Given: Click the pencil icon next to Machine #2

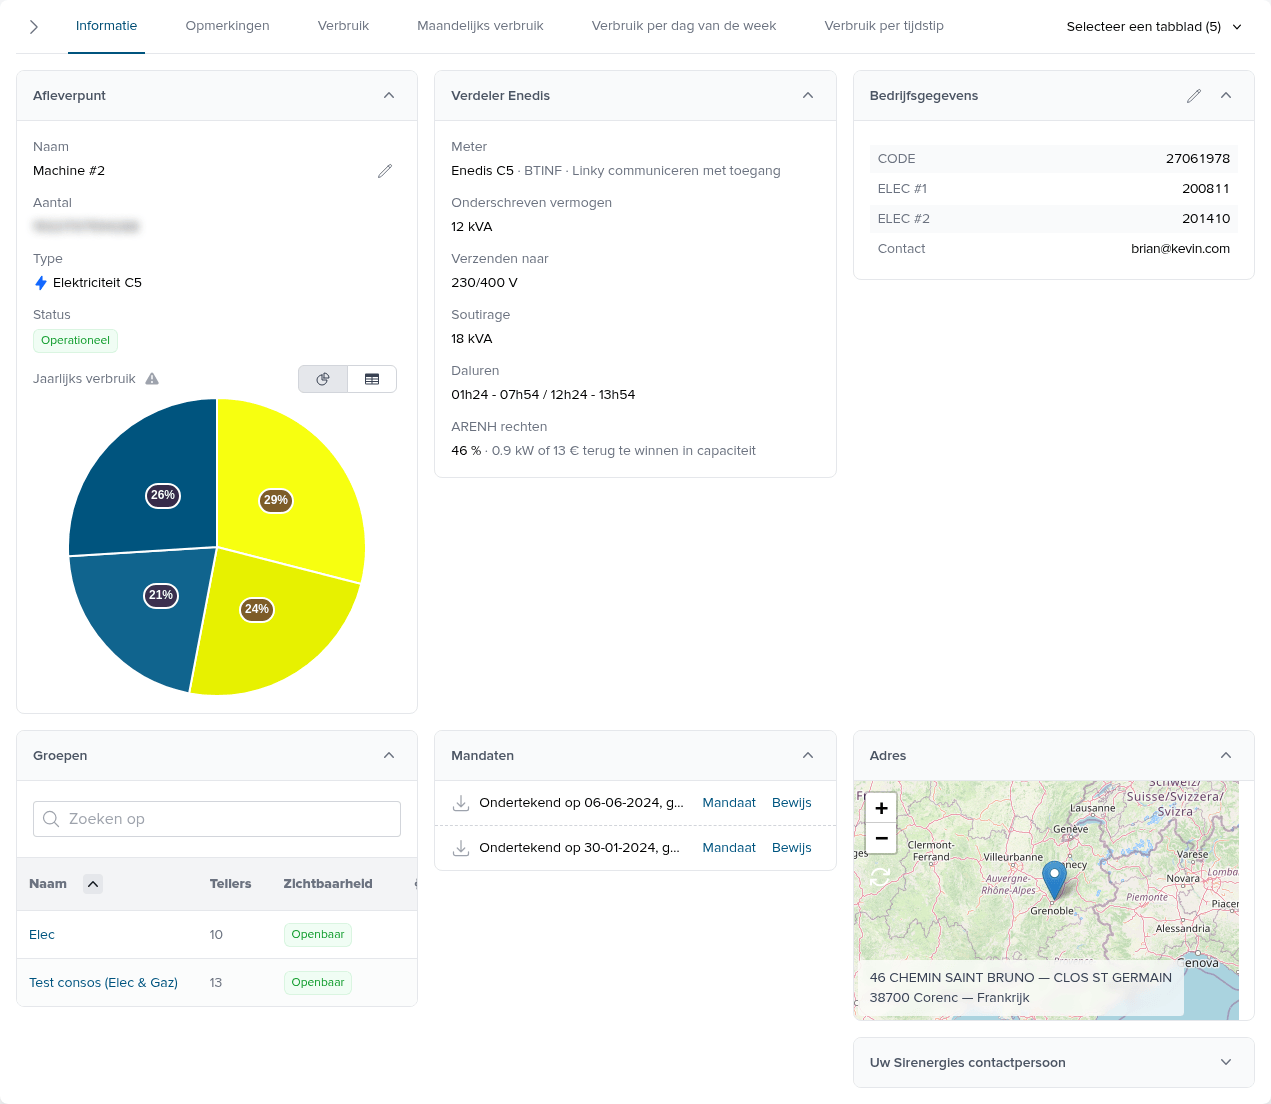Looking at the screenshot, I should click(385, 171).
